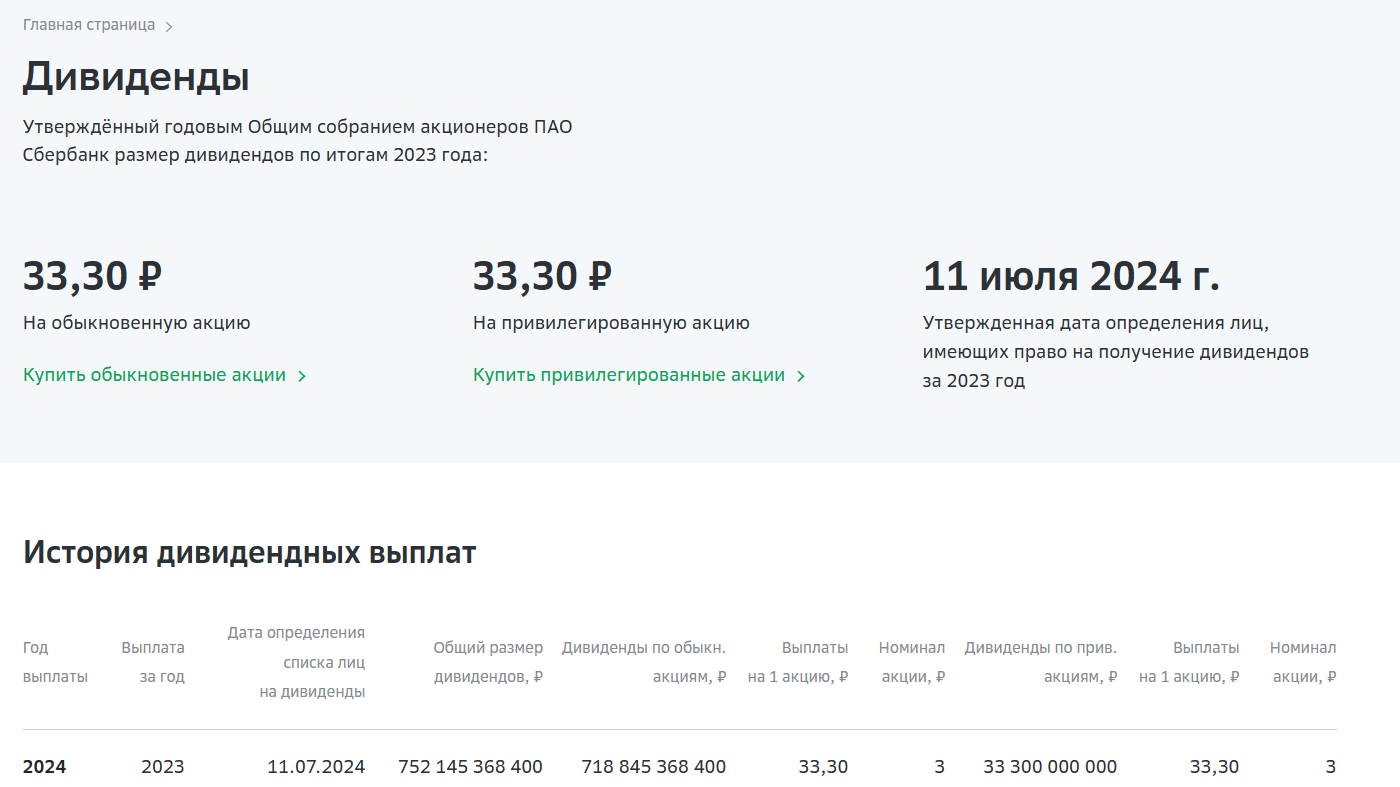
Task: Click the Общий размер дивидендов column header
Action: click(488, 662)
